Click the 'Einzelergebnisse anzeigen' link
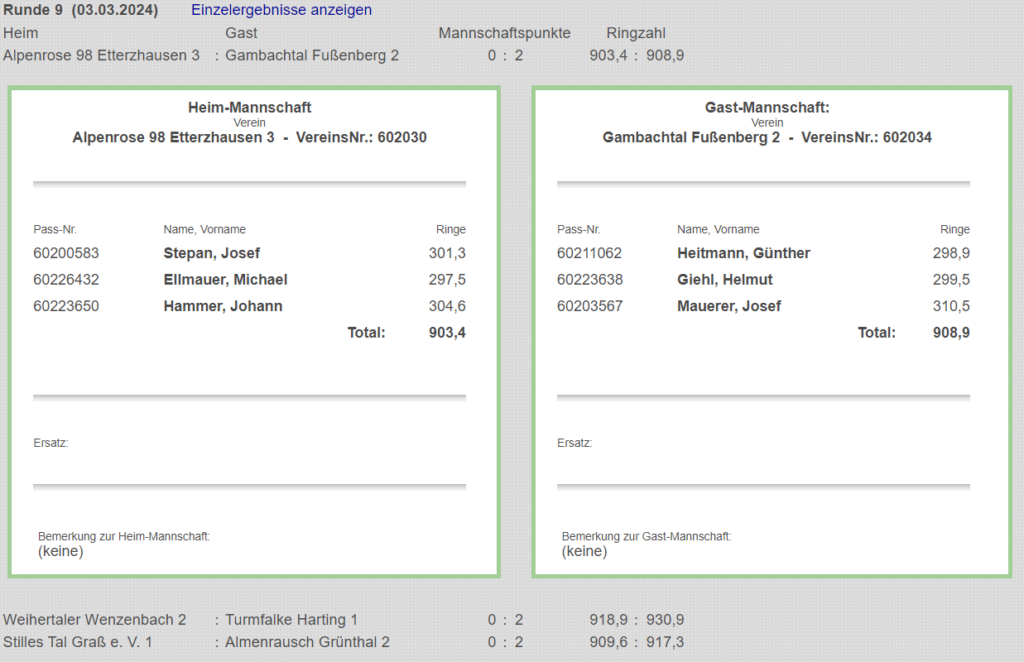Viewport: 1024px width, 662px height. point(281,10)
